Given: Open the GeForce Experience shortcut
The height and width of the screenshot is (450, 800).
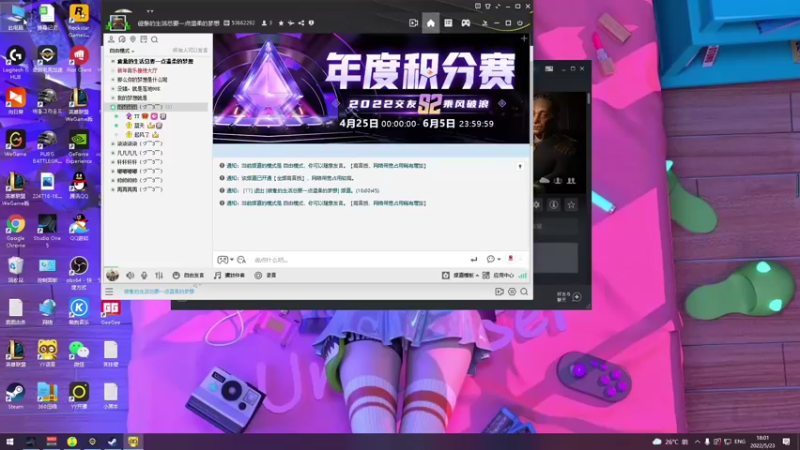Looking at the screenshot, I should [x=79, y=147].
